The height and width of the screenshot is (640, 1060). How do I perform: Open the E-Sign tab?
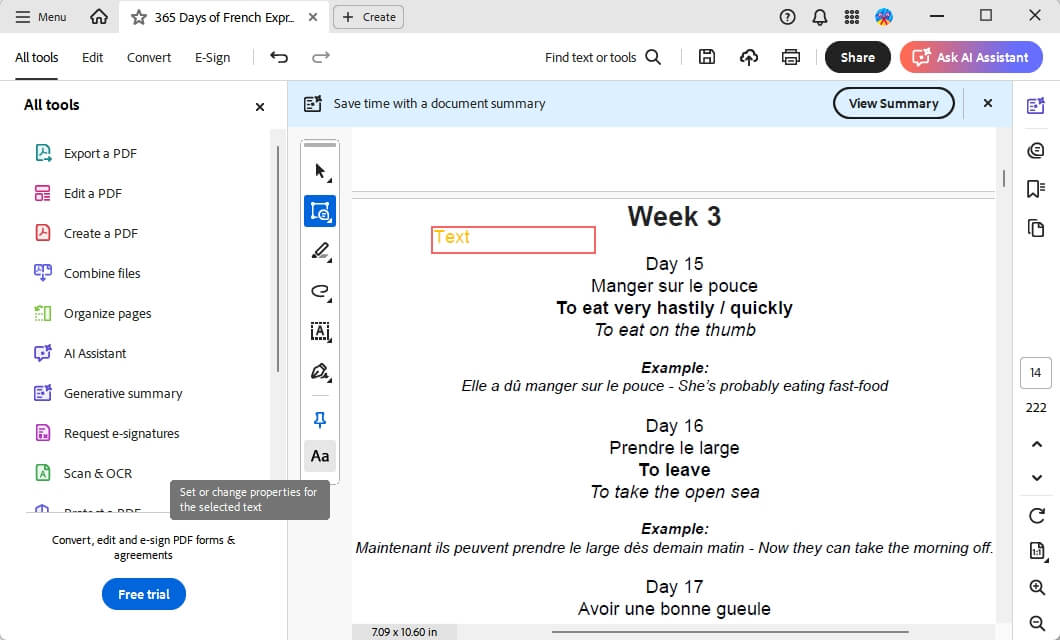click(x=212, y=57)
